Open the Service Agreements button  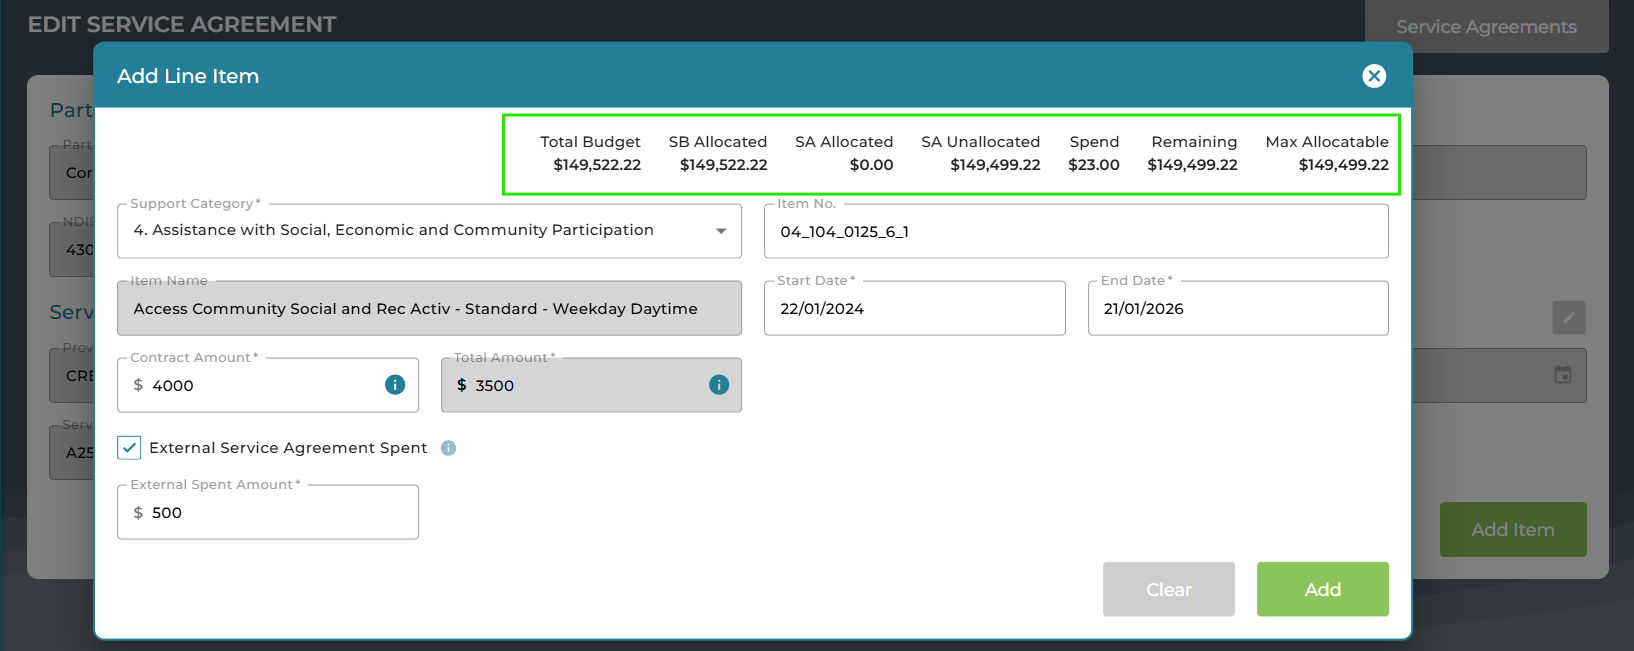click(1485, 27)
